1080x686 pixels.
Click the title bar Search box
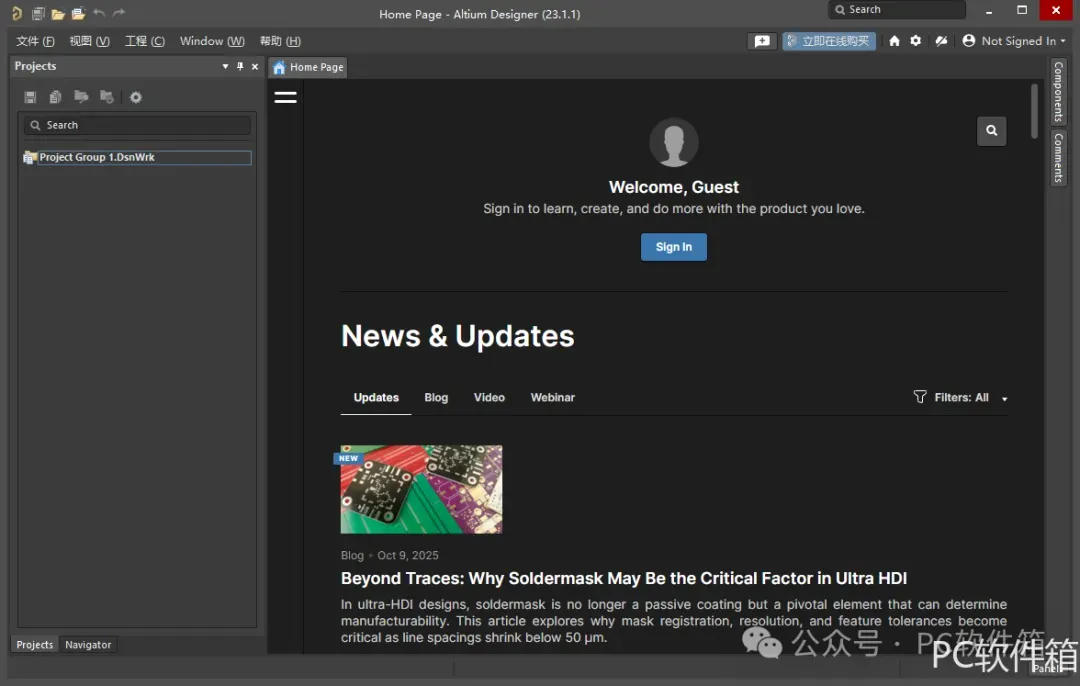click(x=896, y=10)
